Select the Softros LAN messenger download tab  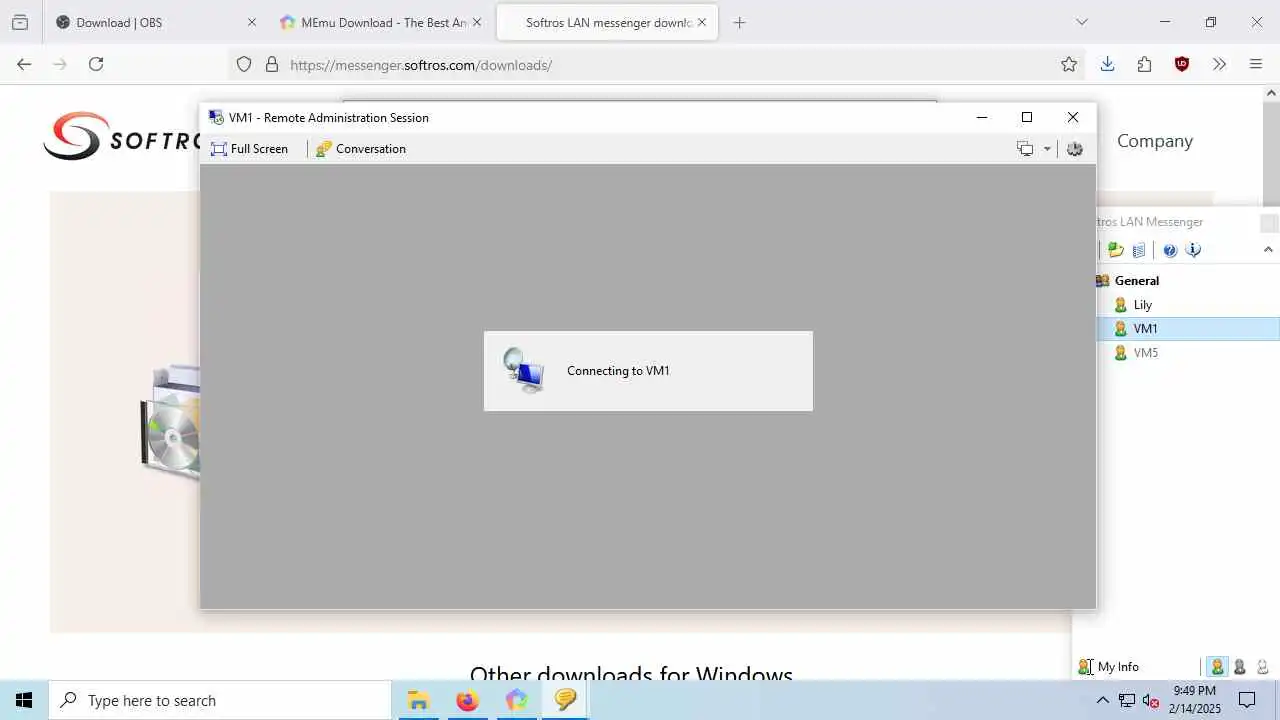pyautogui.click(x=607, y=22)
